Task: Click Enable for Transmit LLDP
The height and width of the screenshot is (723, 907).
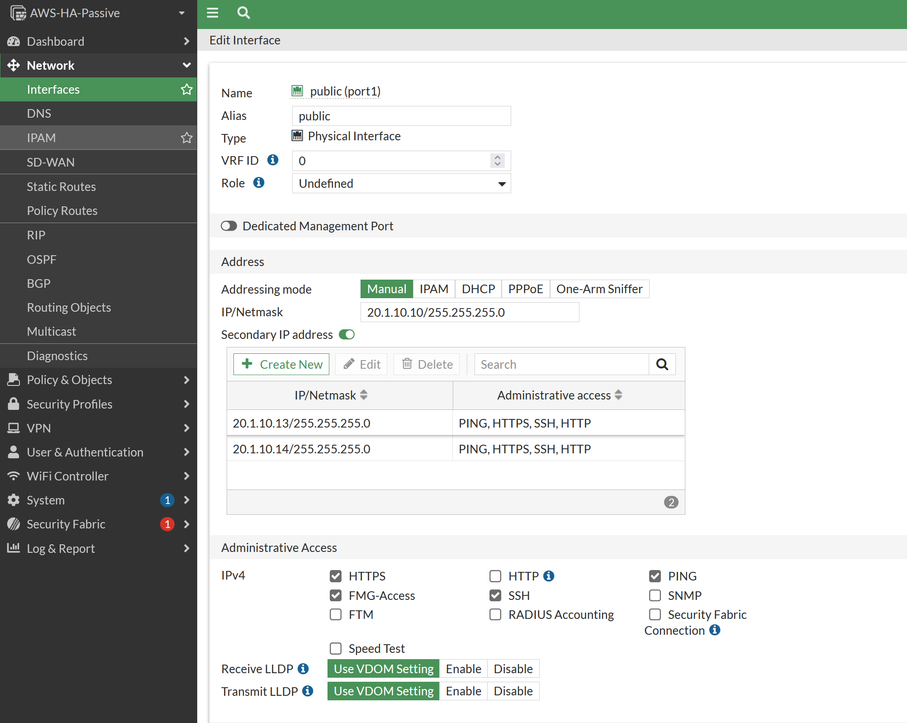Action: (463, 691)
